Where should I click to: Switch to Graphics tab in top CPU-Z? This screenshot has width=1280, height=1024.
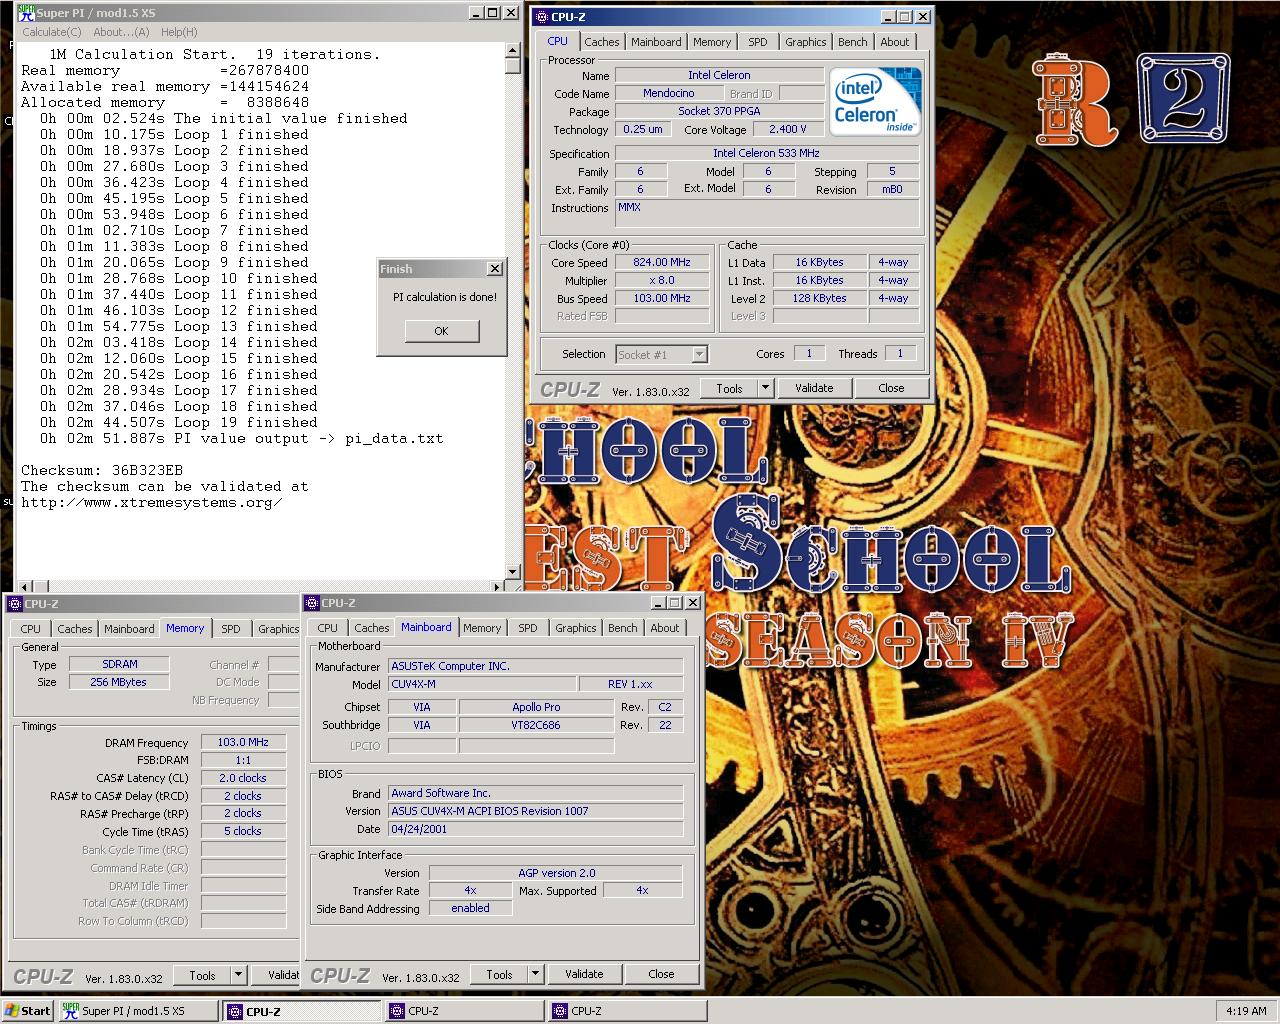805,42
